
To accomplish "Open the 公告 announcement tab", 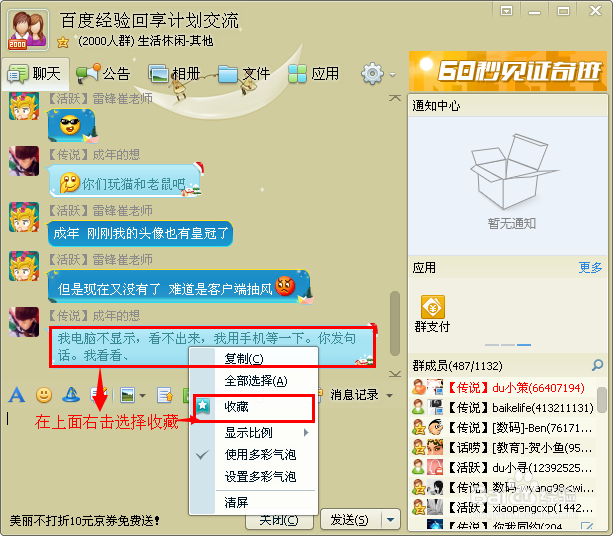I will coord(103,73).
